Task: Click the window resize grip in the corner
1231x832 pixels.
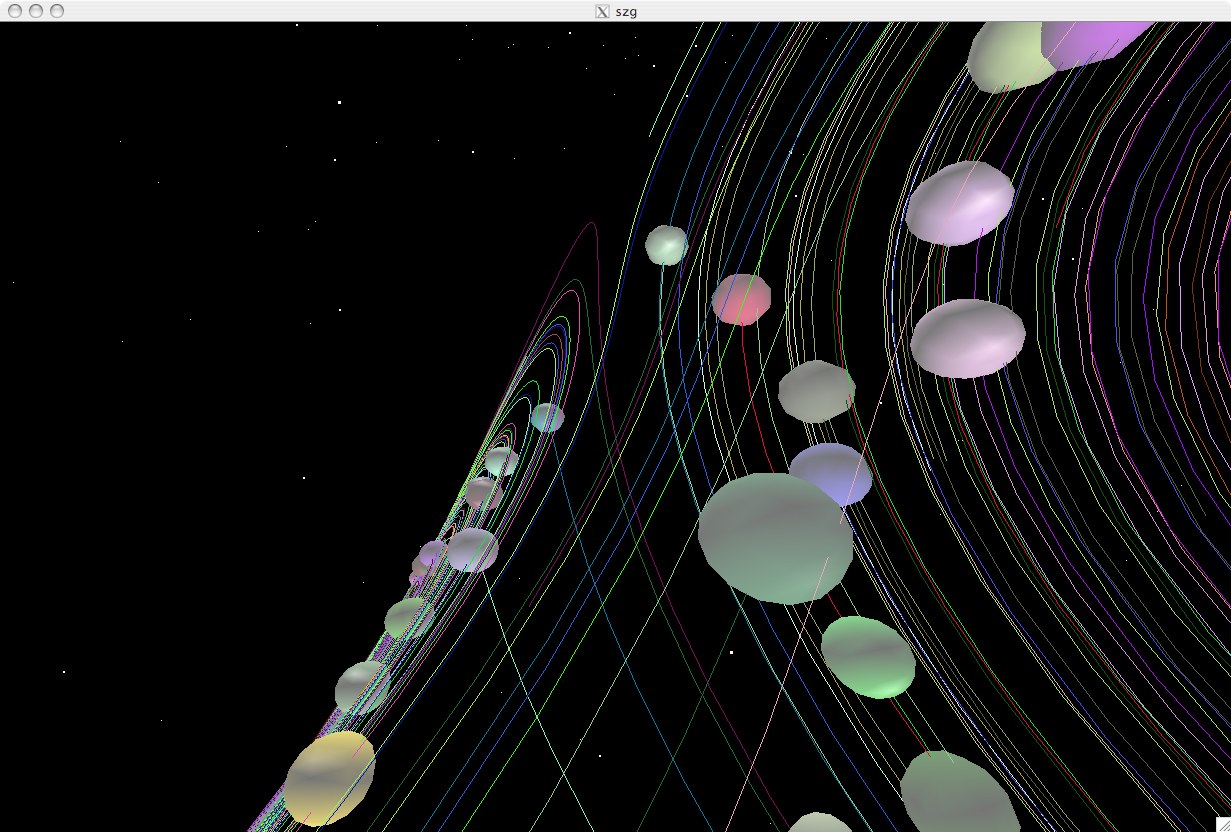Action: pyautogui.click(x=1221, y=823)
